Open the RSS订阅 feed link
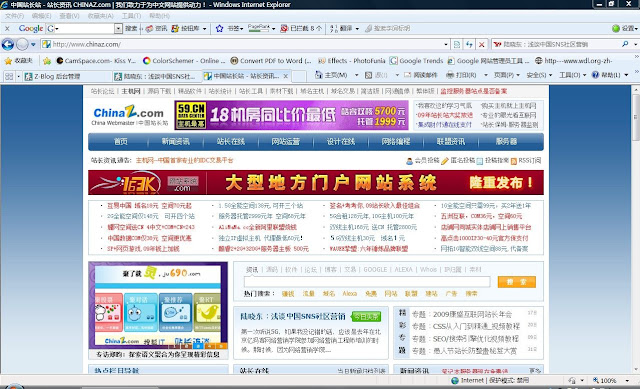This screenshot has width=640, height=389. point(526,160)
